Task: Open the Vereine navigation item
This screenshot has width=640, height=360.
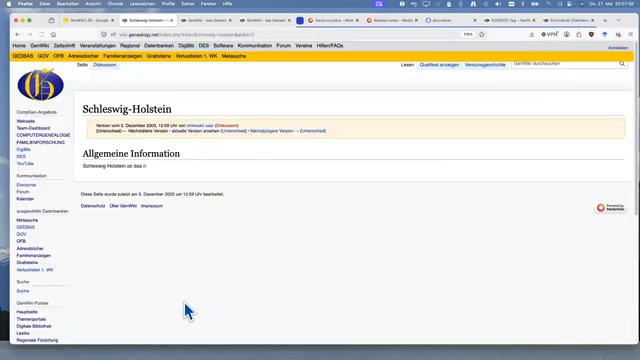Action: (x=303, y=46)
